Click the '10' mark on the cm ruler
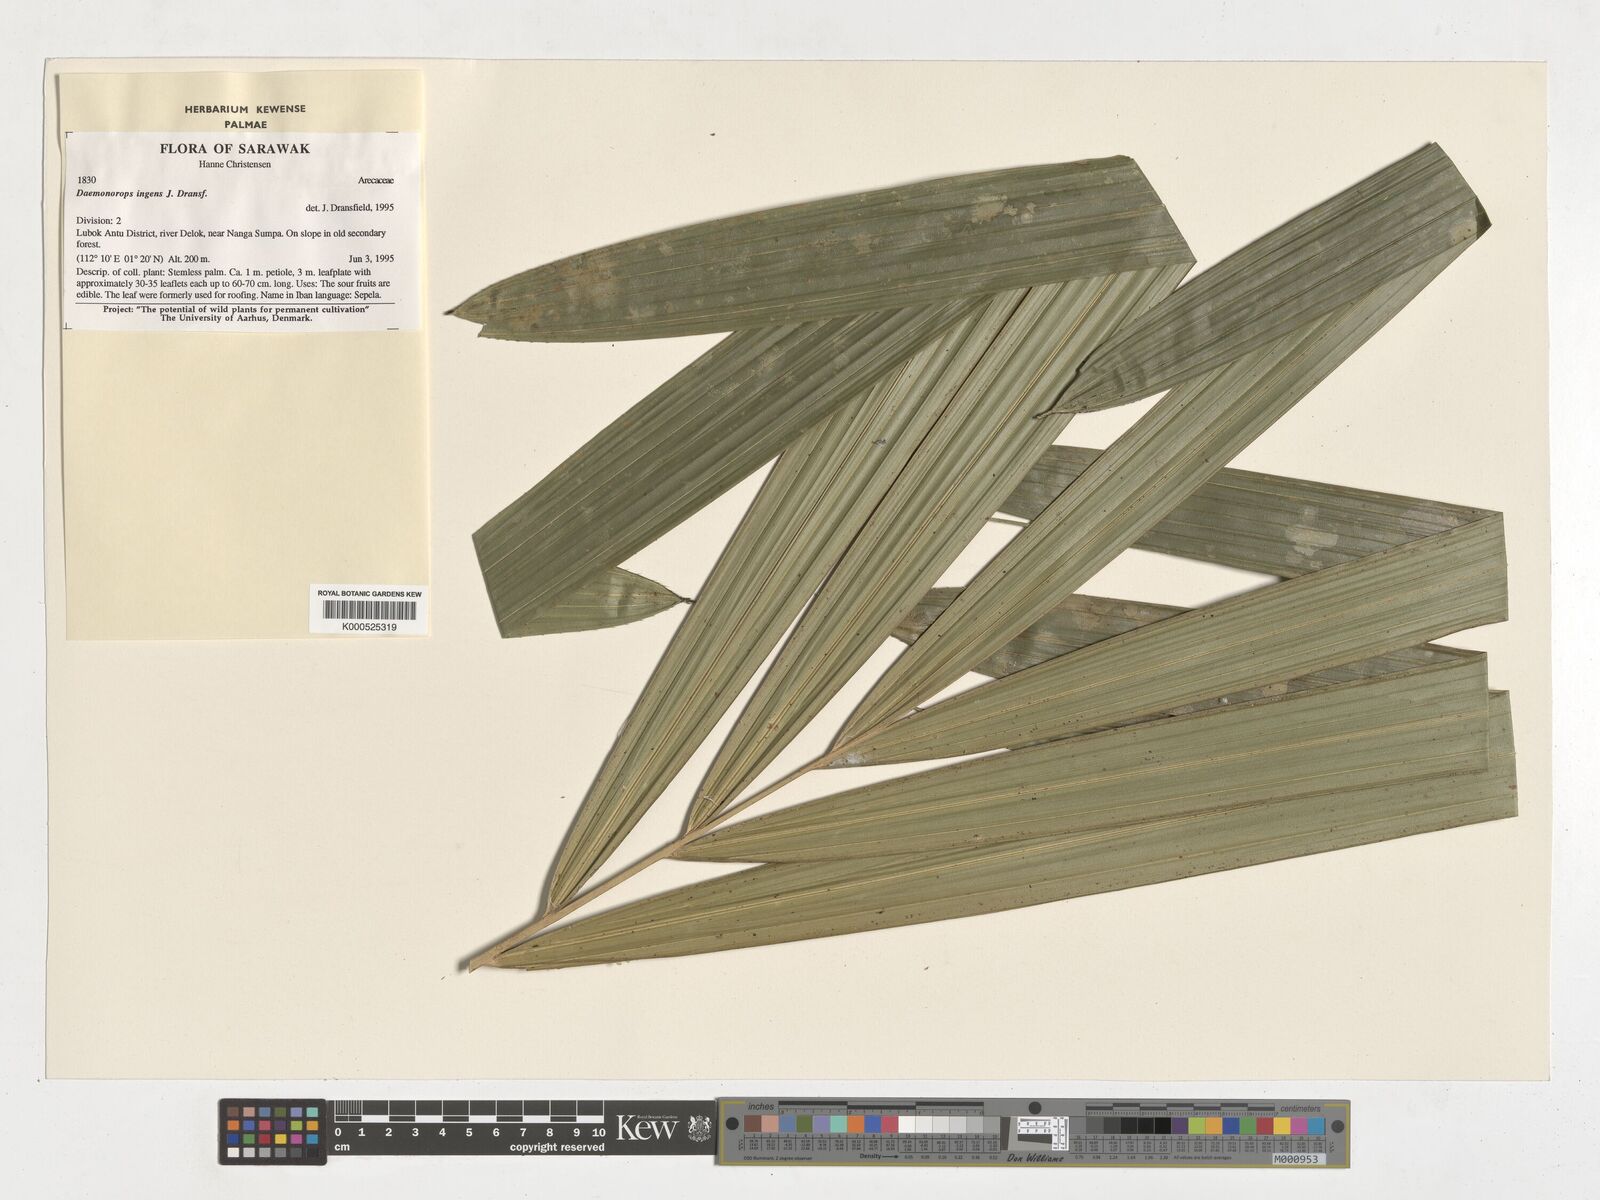 point(598,1133)
